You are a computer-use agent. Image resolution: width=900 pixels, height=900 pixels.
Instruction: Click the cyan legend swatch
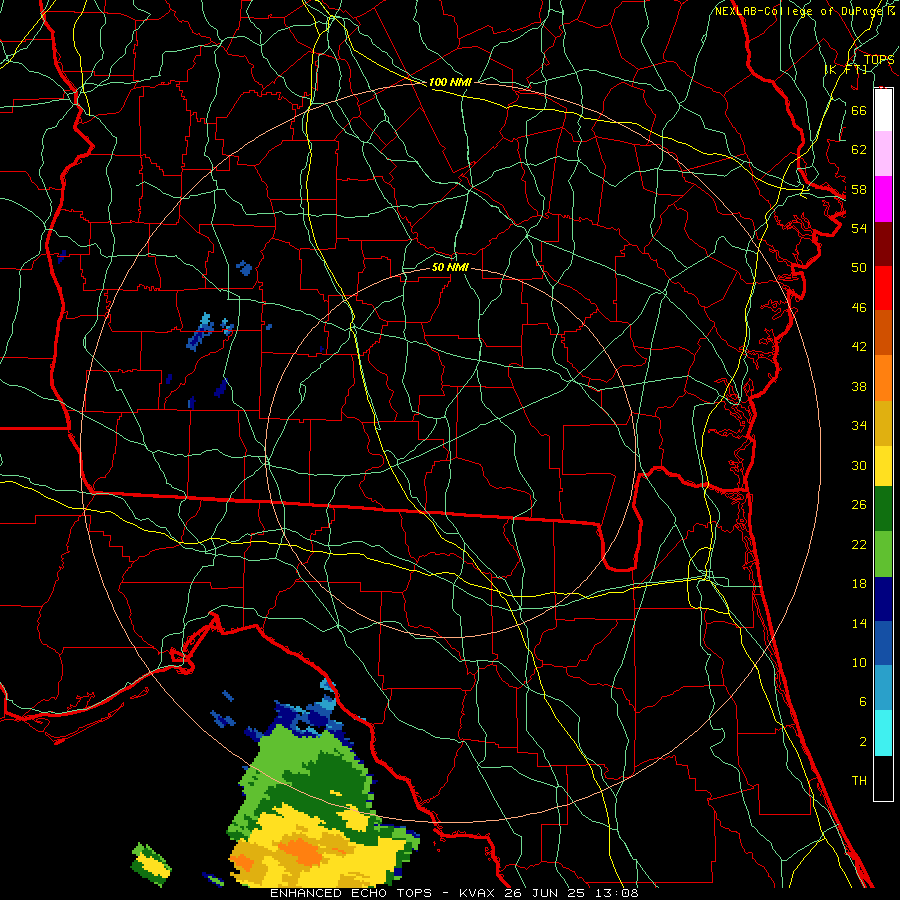[883, 733]
